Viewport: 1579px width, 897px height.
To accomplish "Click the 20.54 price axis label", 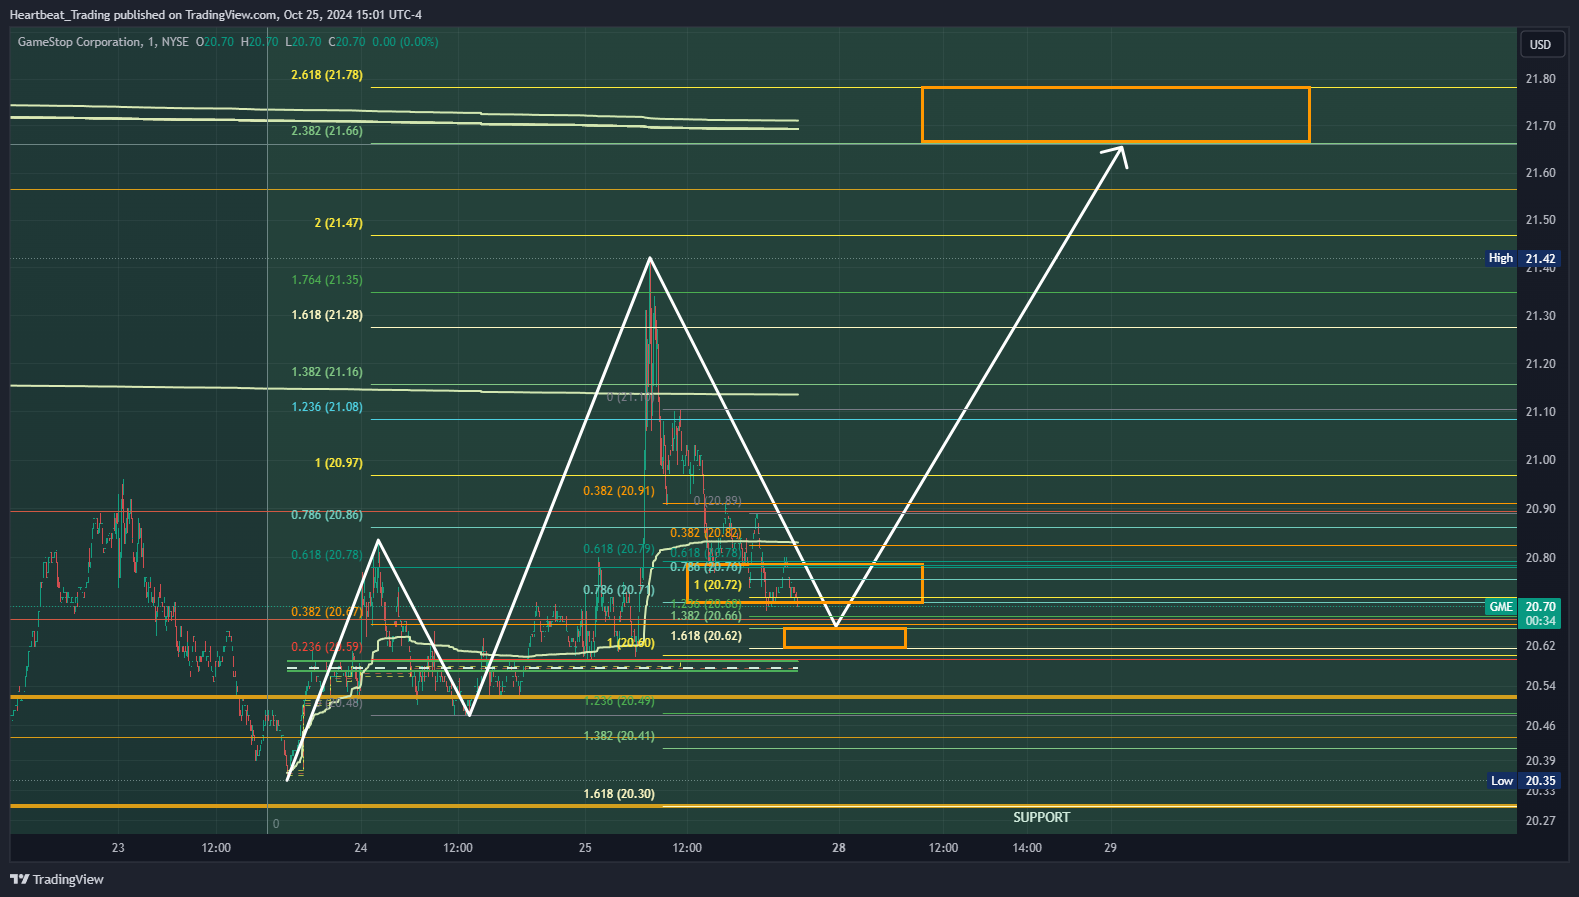I will [1540, 686].
